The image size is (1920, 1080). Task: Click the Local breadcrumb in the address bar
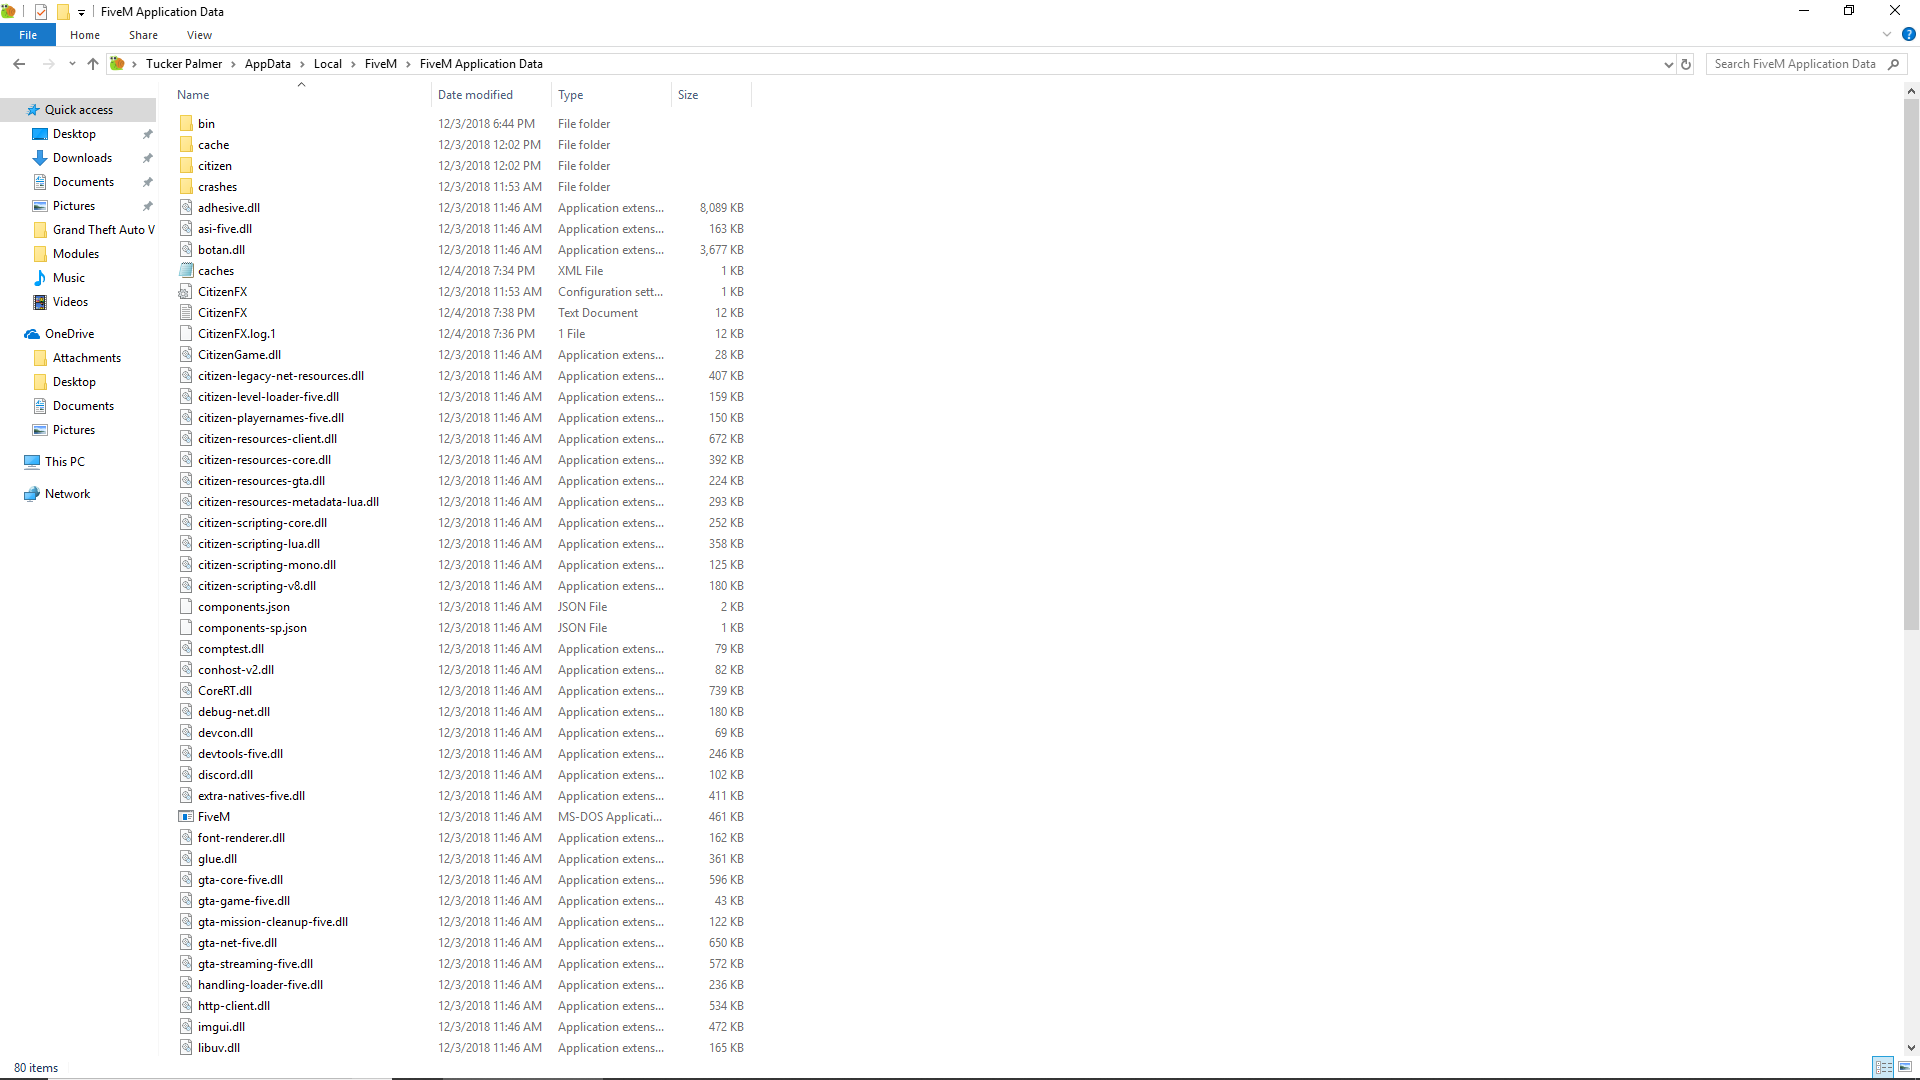[327, 63]
